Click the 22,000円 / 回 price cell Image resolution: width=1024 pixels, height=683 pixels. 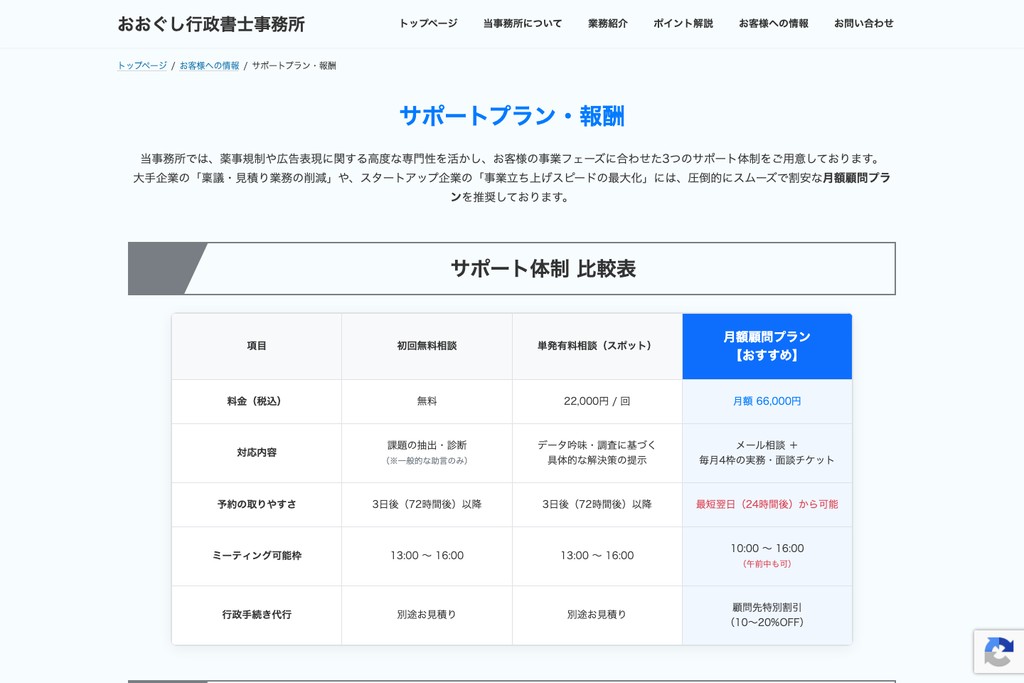pos(597,402)
